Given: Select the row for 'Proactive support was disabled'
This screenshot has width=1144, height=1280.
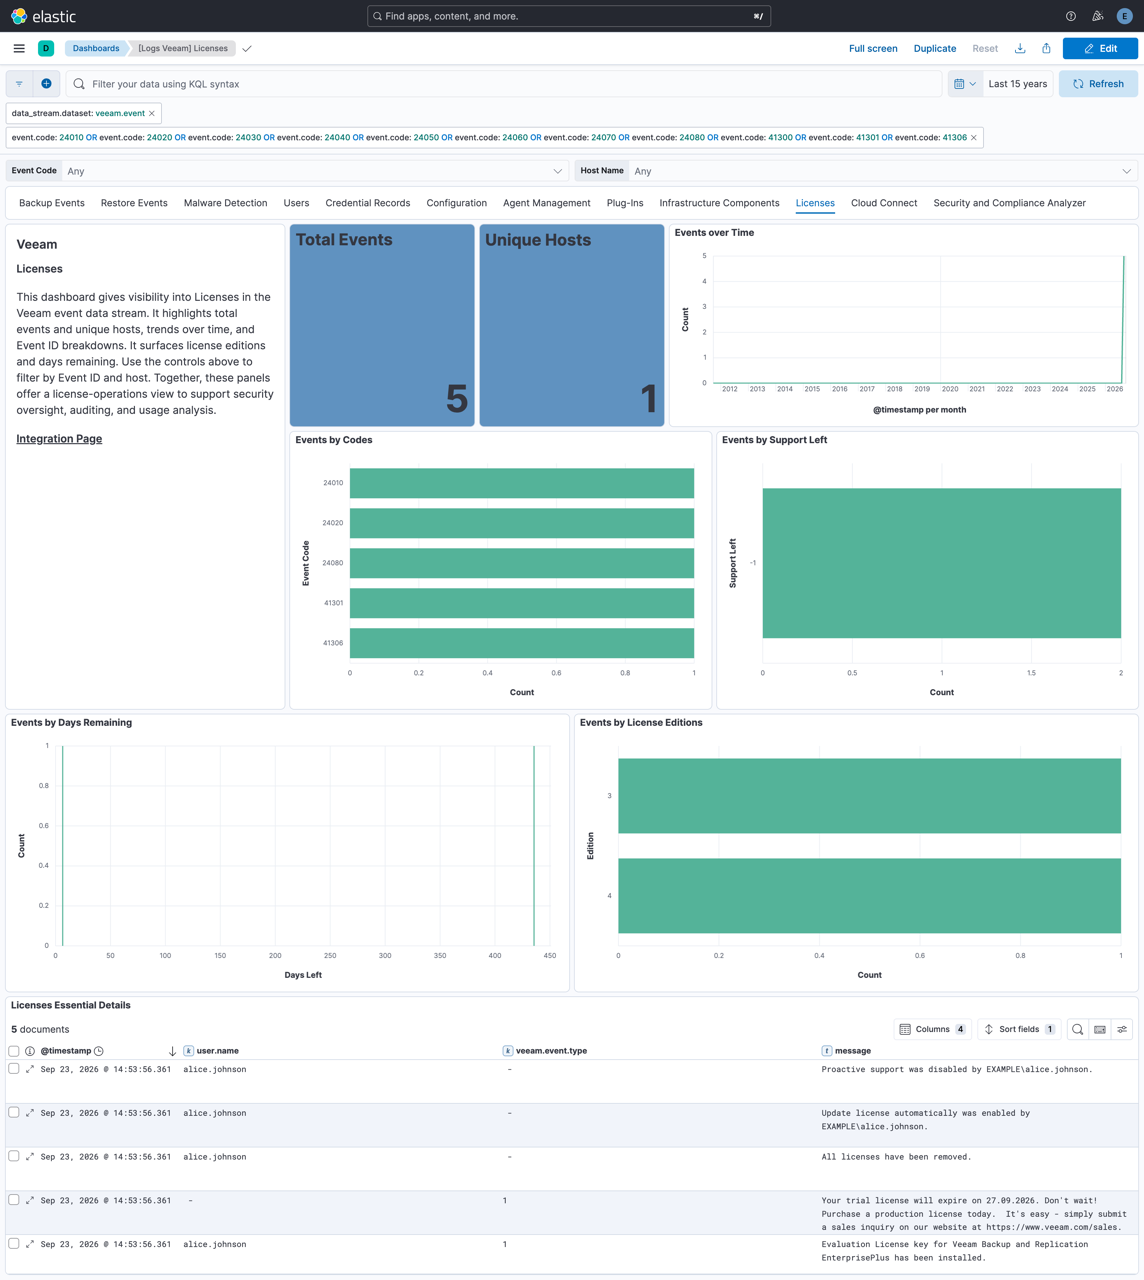Looking at the screenshot, I should [x=14, y=1069].
